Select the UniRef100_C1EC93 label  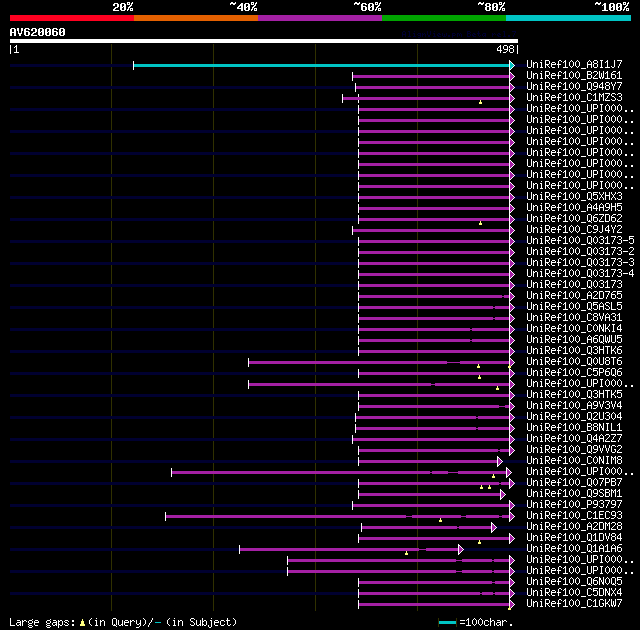(x=574, y=516)
